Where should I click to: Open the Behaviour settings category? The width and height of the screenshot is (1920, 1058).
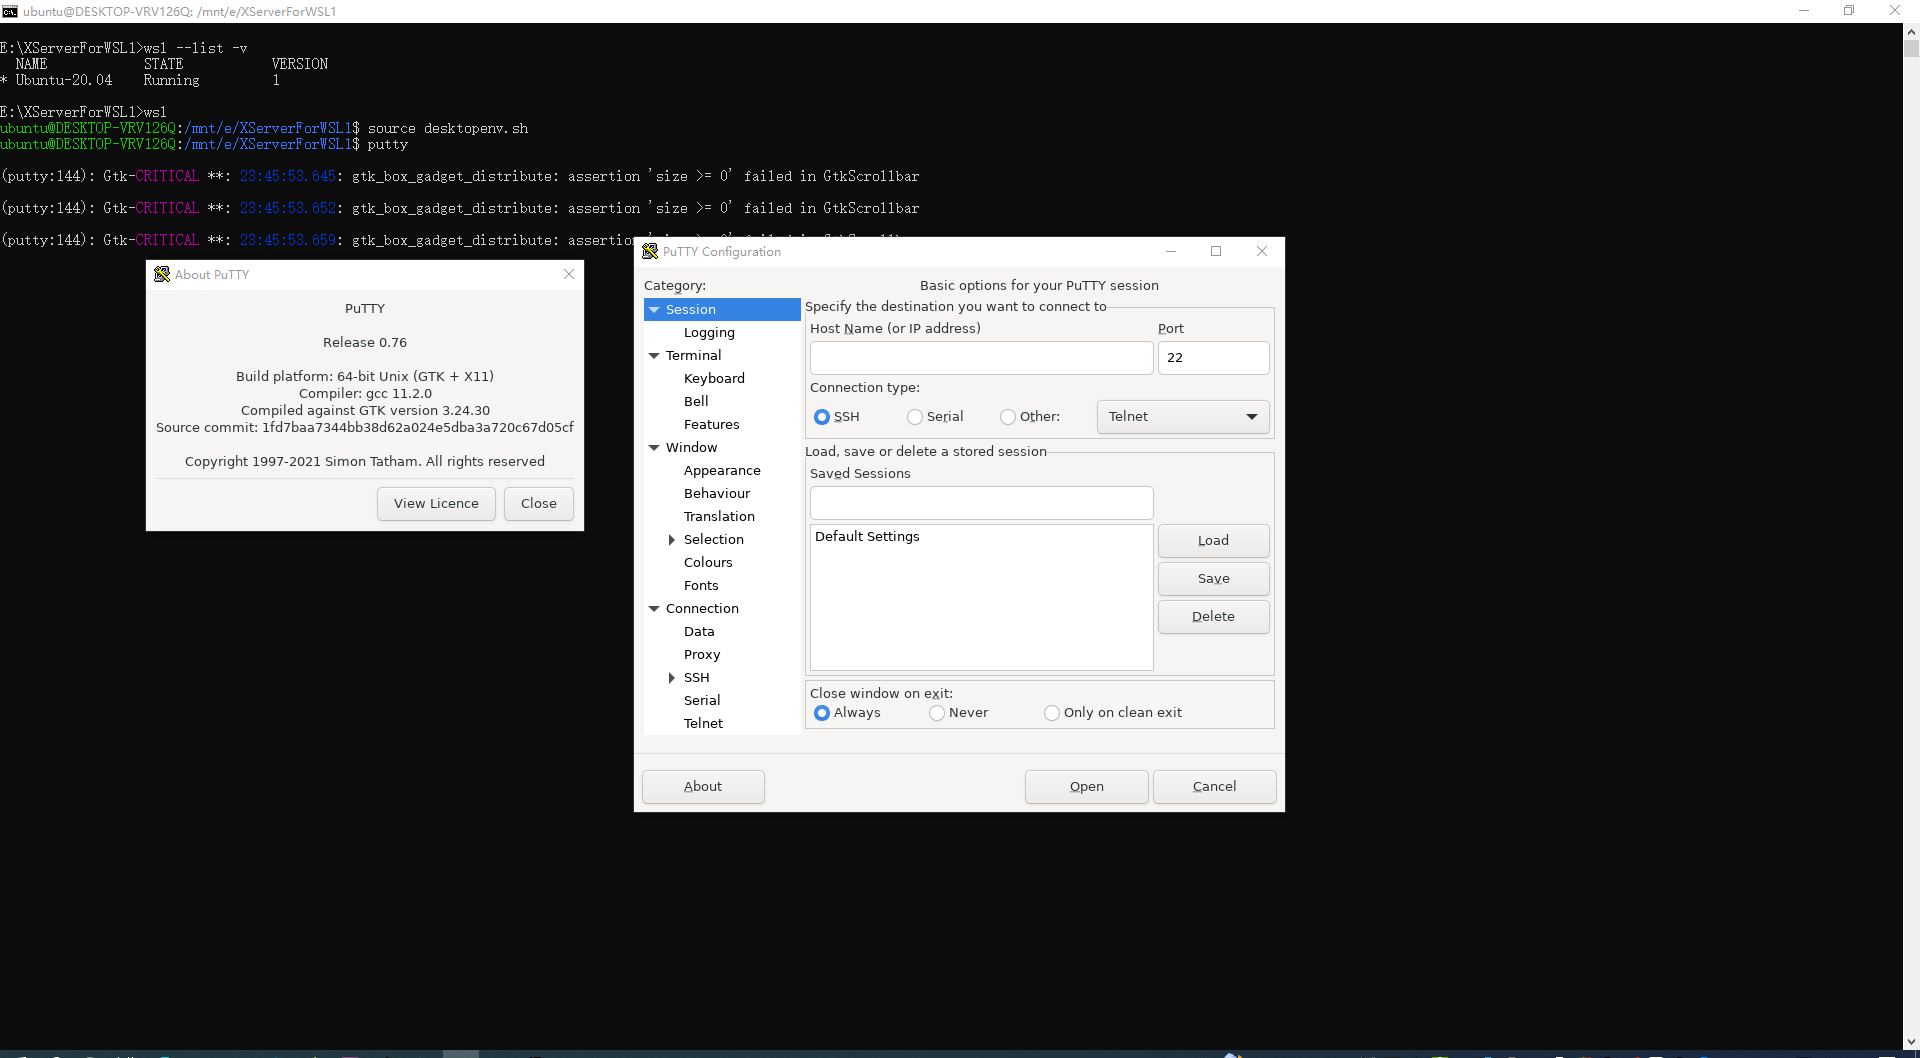click(717, 494)
